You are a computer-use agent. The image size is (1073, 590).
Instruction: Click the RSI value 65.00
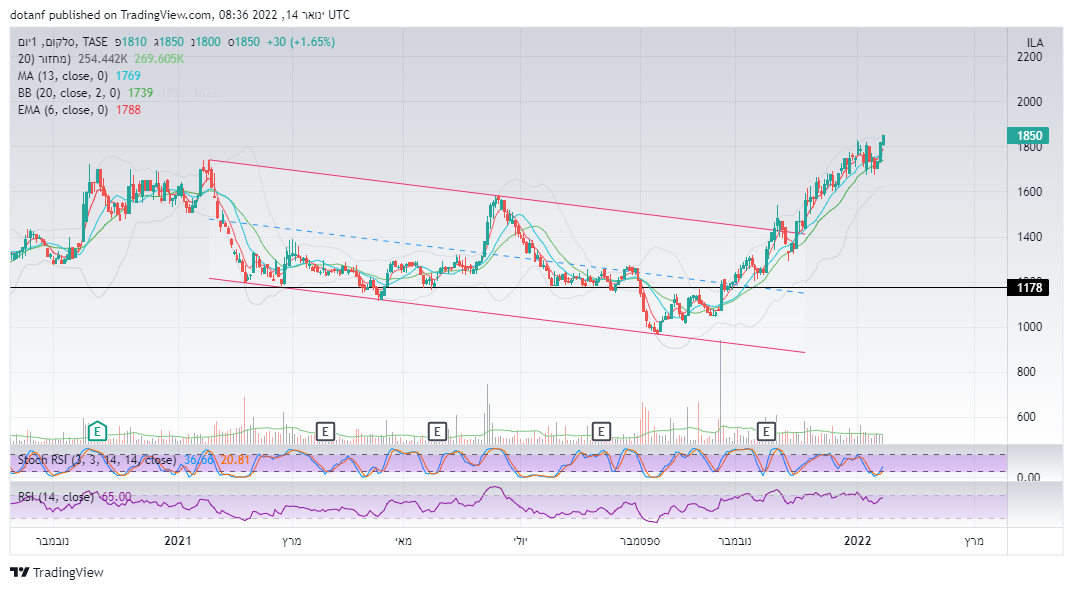pyautogui.click(x=116, y=497)
